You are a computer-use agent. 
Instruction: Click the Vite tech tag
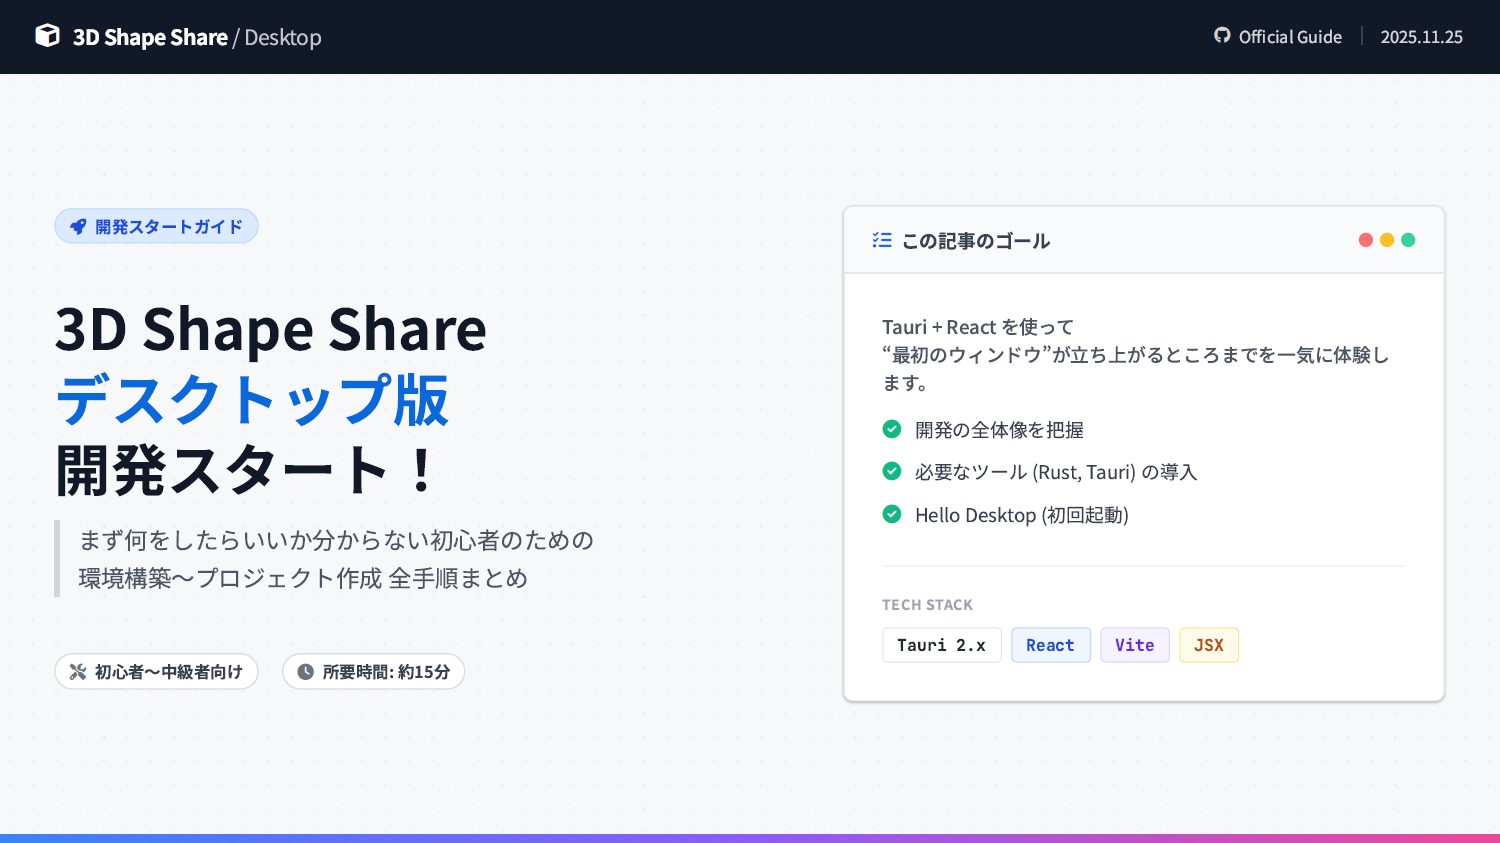pos(1135,645)
